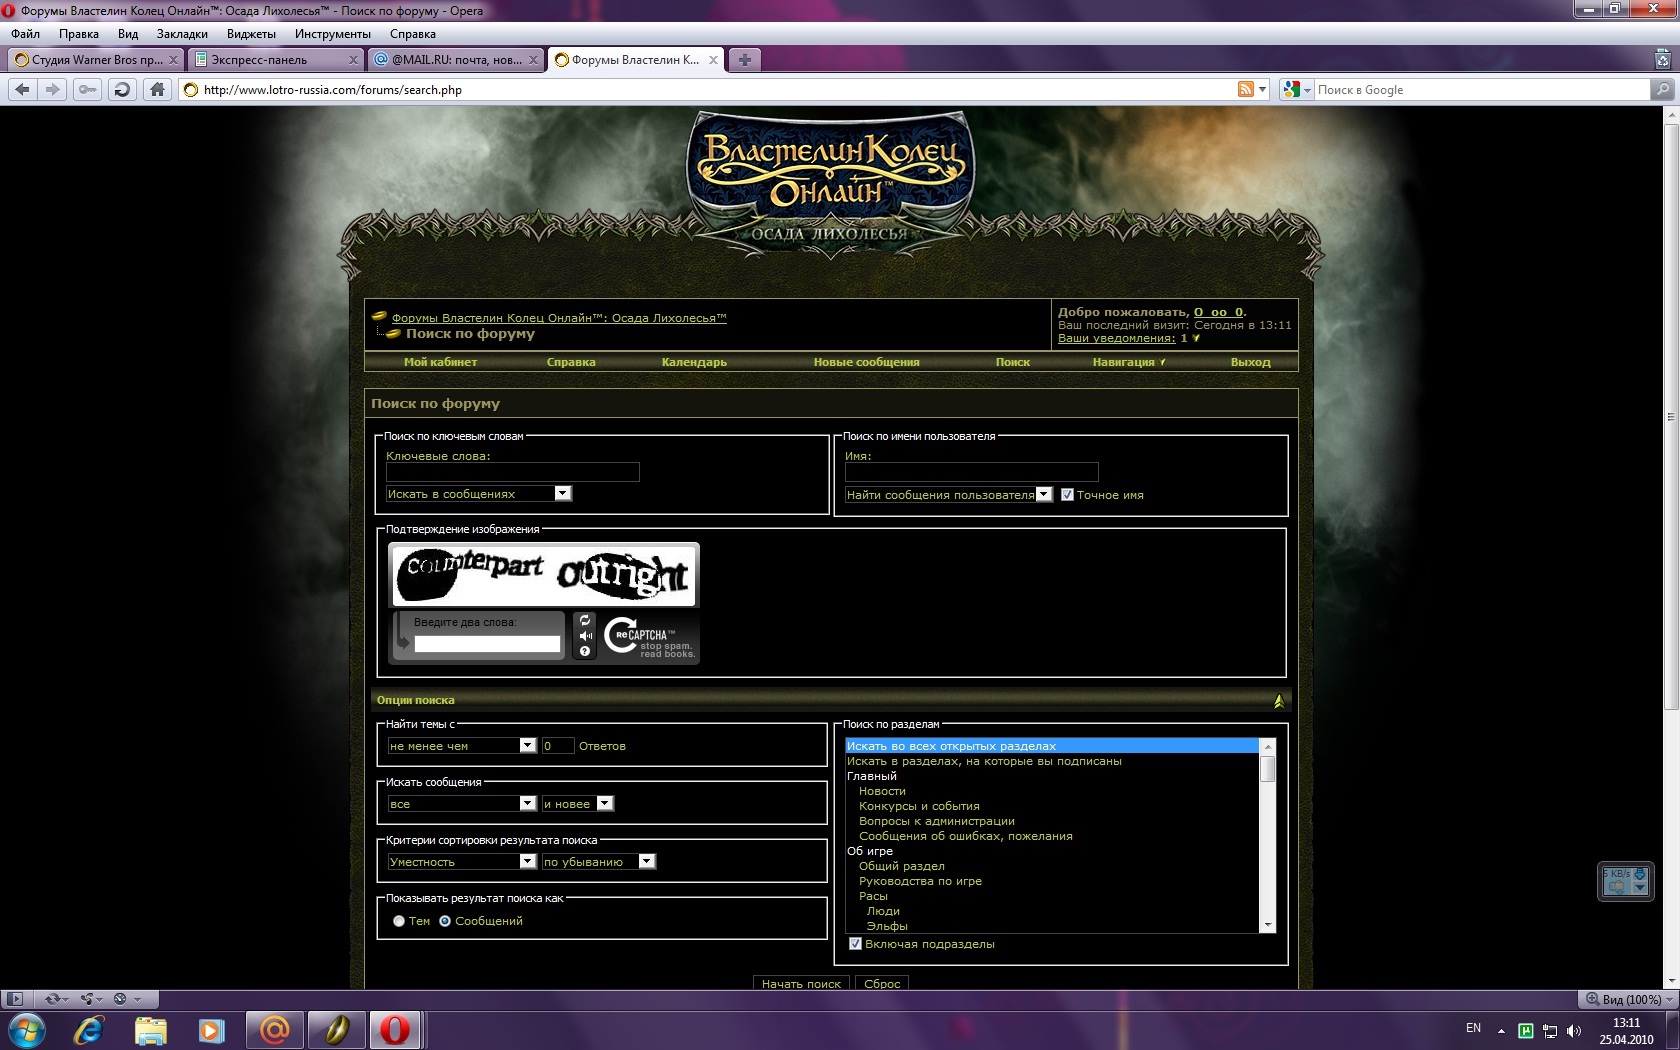1680x1050 pixels.
Task: Open Mail.Ru Agent taskbar icon
Action: pos(274,1029)
